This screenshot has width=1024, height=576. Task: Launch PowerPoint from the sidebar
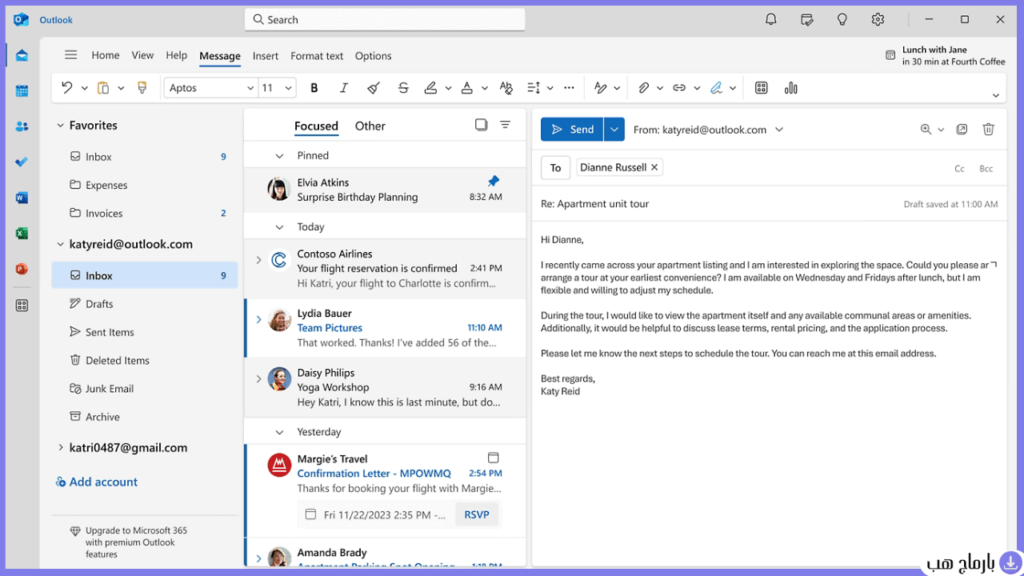[22, 269]
